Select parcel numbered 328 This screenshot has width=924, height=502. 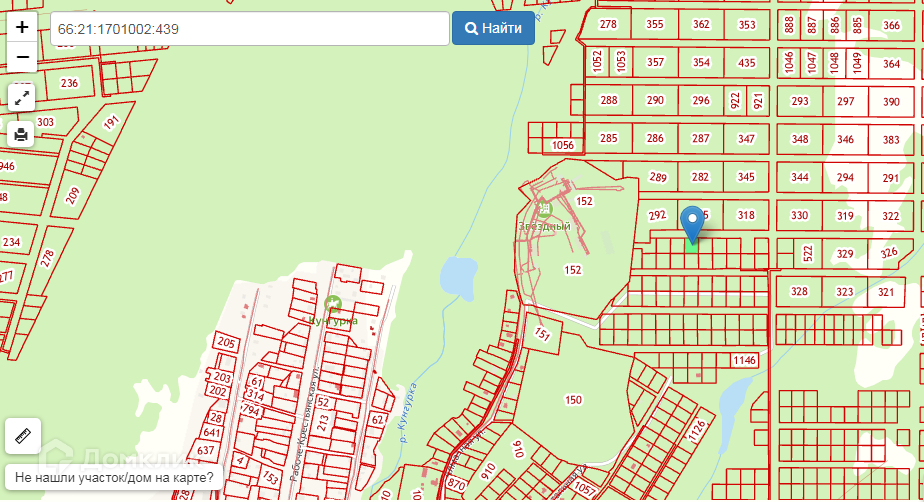pyautogui.click(x=799, y=292)
